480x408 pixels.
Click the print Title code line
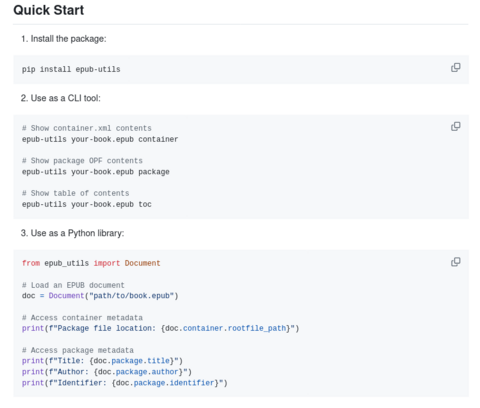coord(102,361)
